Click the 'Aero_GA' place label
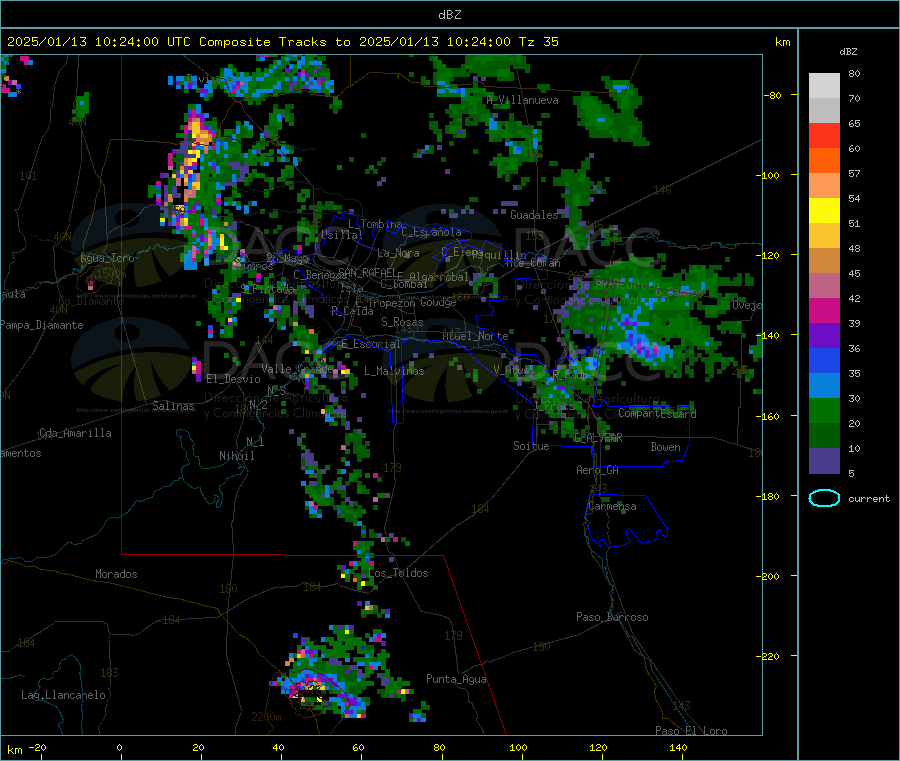This screenshot has width=900, height=761. [x=597, y=470]
